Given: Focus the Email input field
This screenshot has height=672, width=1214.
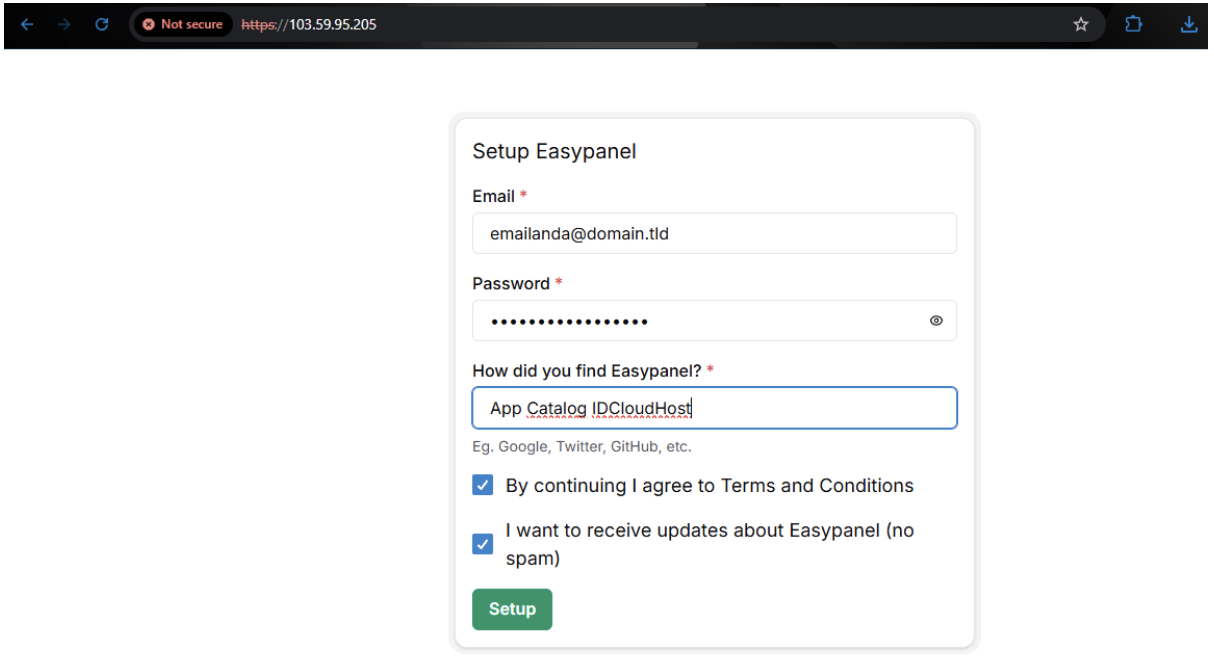Looking at the screenshot, I should [x=714, y=233].
